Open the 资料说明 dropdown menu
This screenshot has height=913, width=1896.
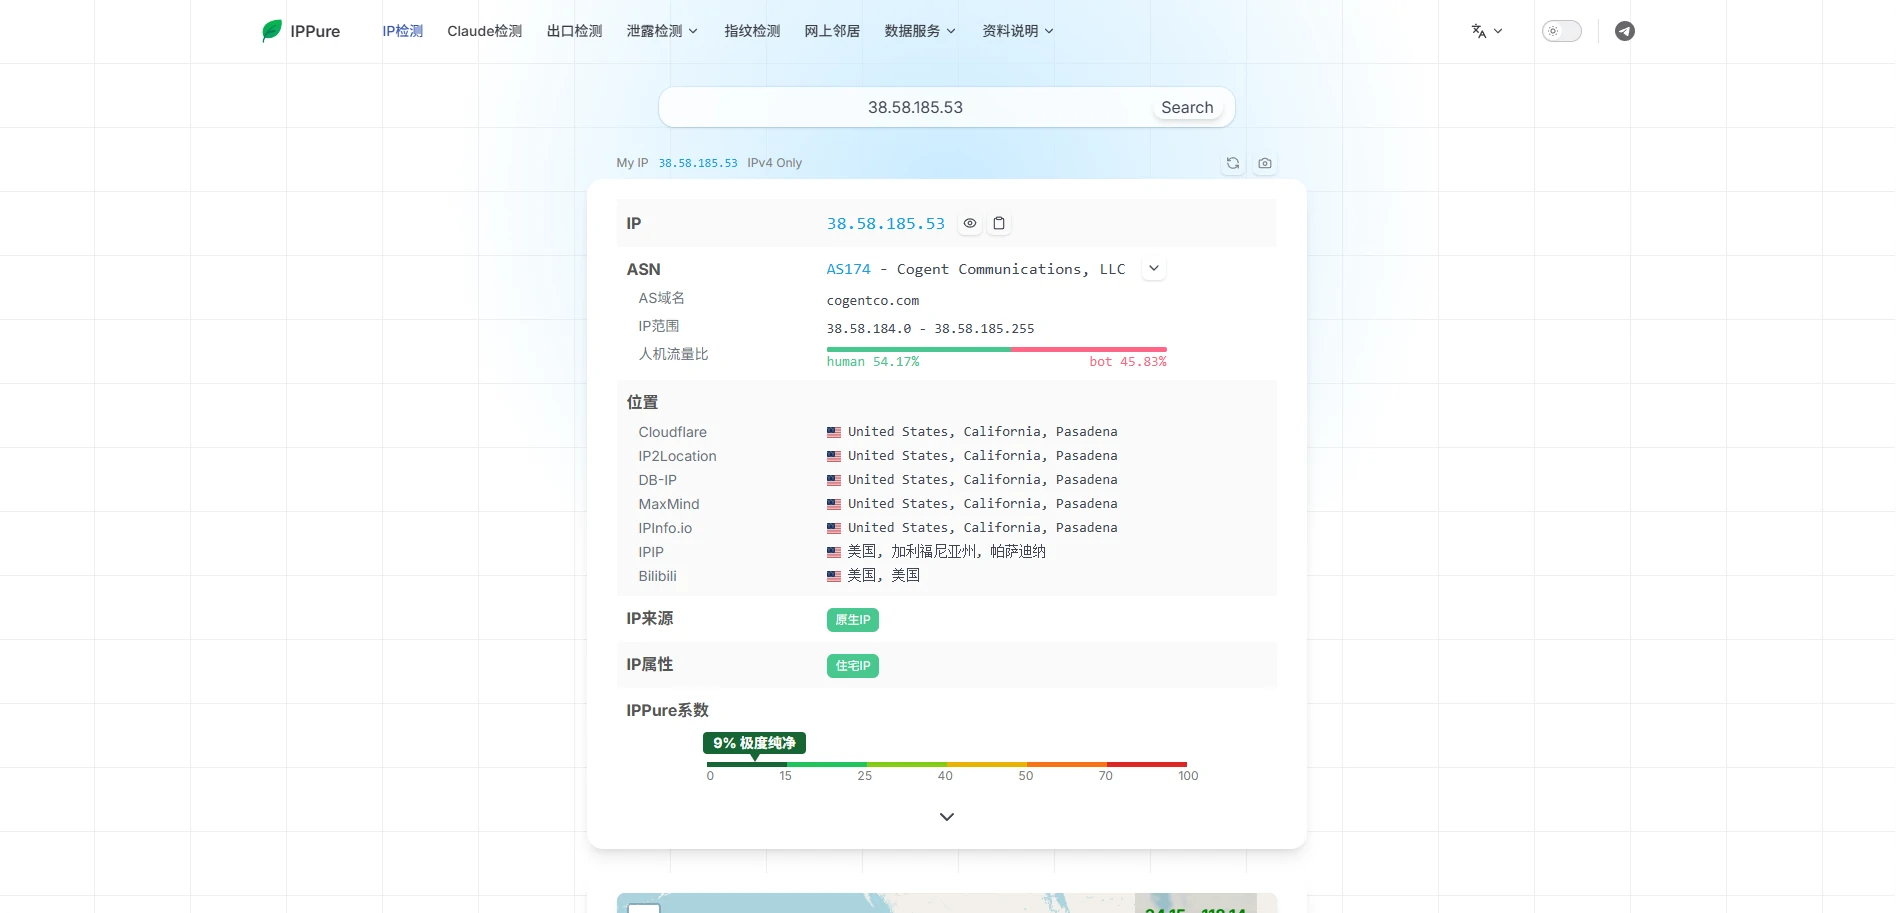click(x=1018, y=31)
